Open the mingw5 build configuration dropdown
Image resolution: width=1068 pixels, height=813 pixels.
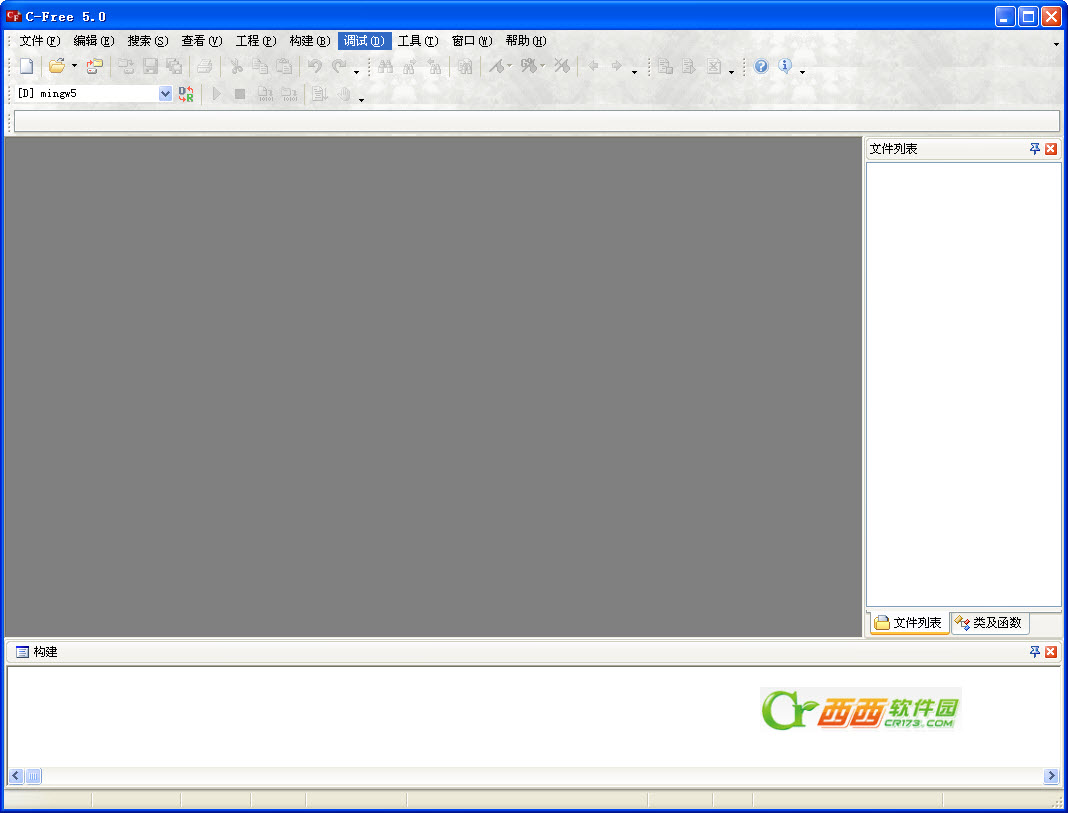click(x=166, y=94)
